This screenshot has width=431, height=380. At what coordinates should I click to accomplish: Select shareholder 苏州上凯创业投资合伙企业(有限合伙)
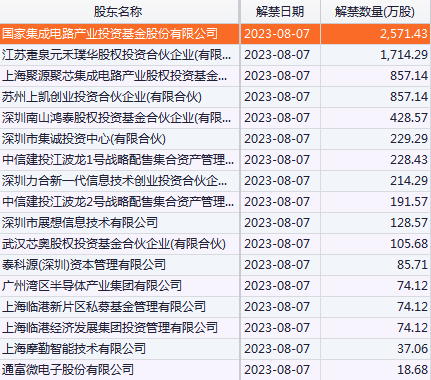(102, 97)
